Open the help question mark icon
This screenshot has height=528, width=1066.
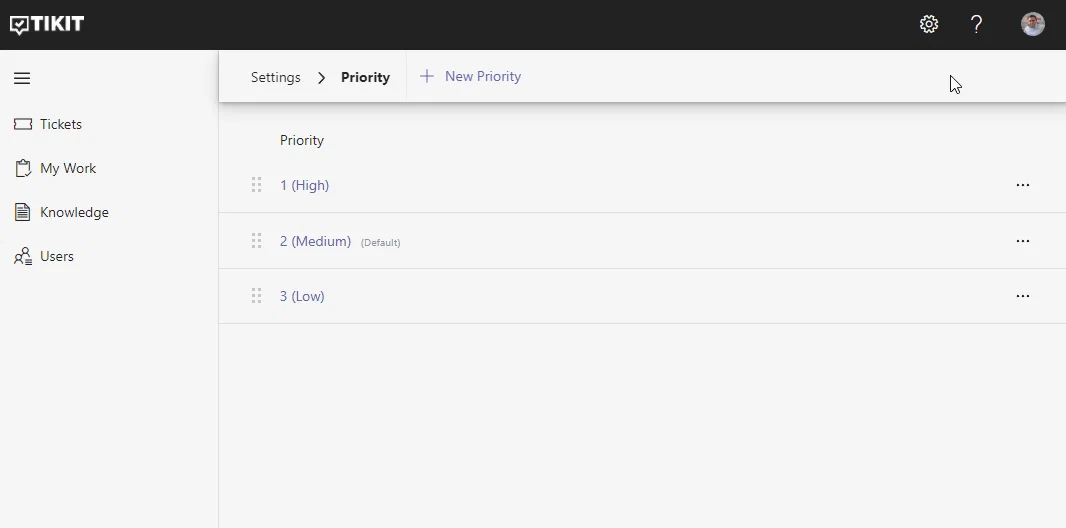click(x=976, y=24)
